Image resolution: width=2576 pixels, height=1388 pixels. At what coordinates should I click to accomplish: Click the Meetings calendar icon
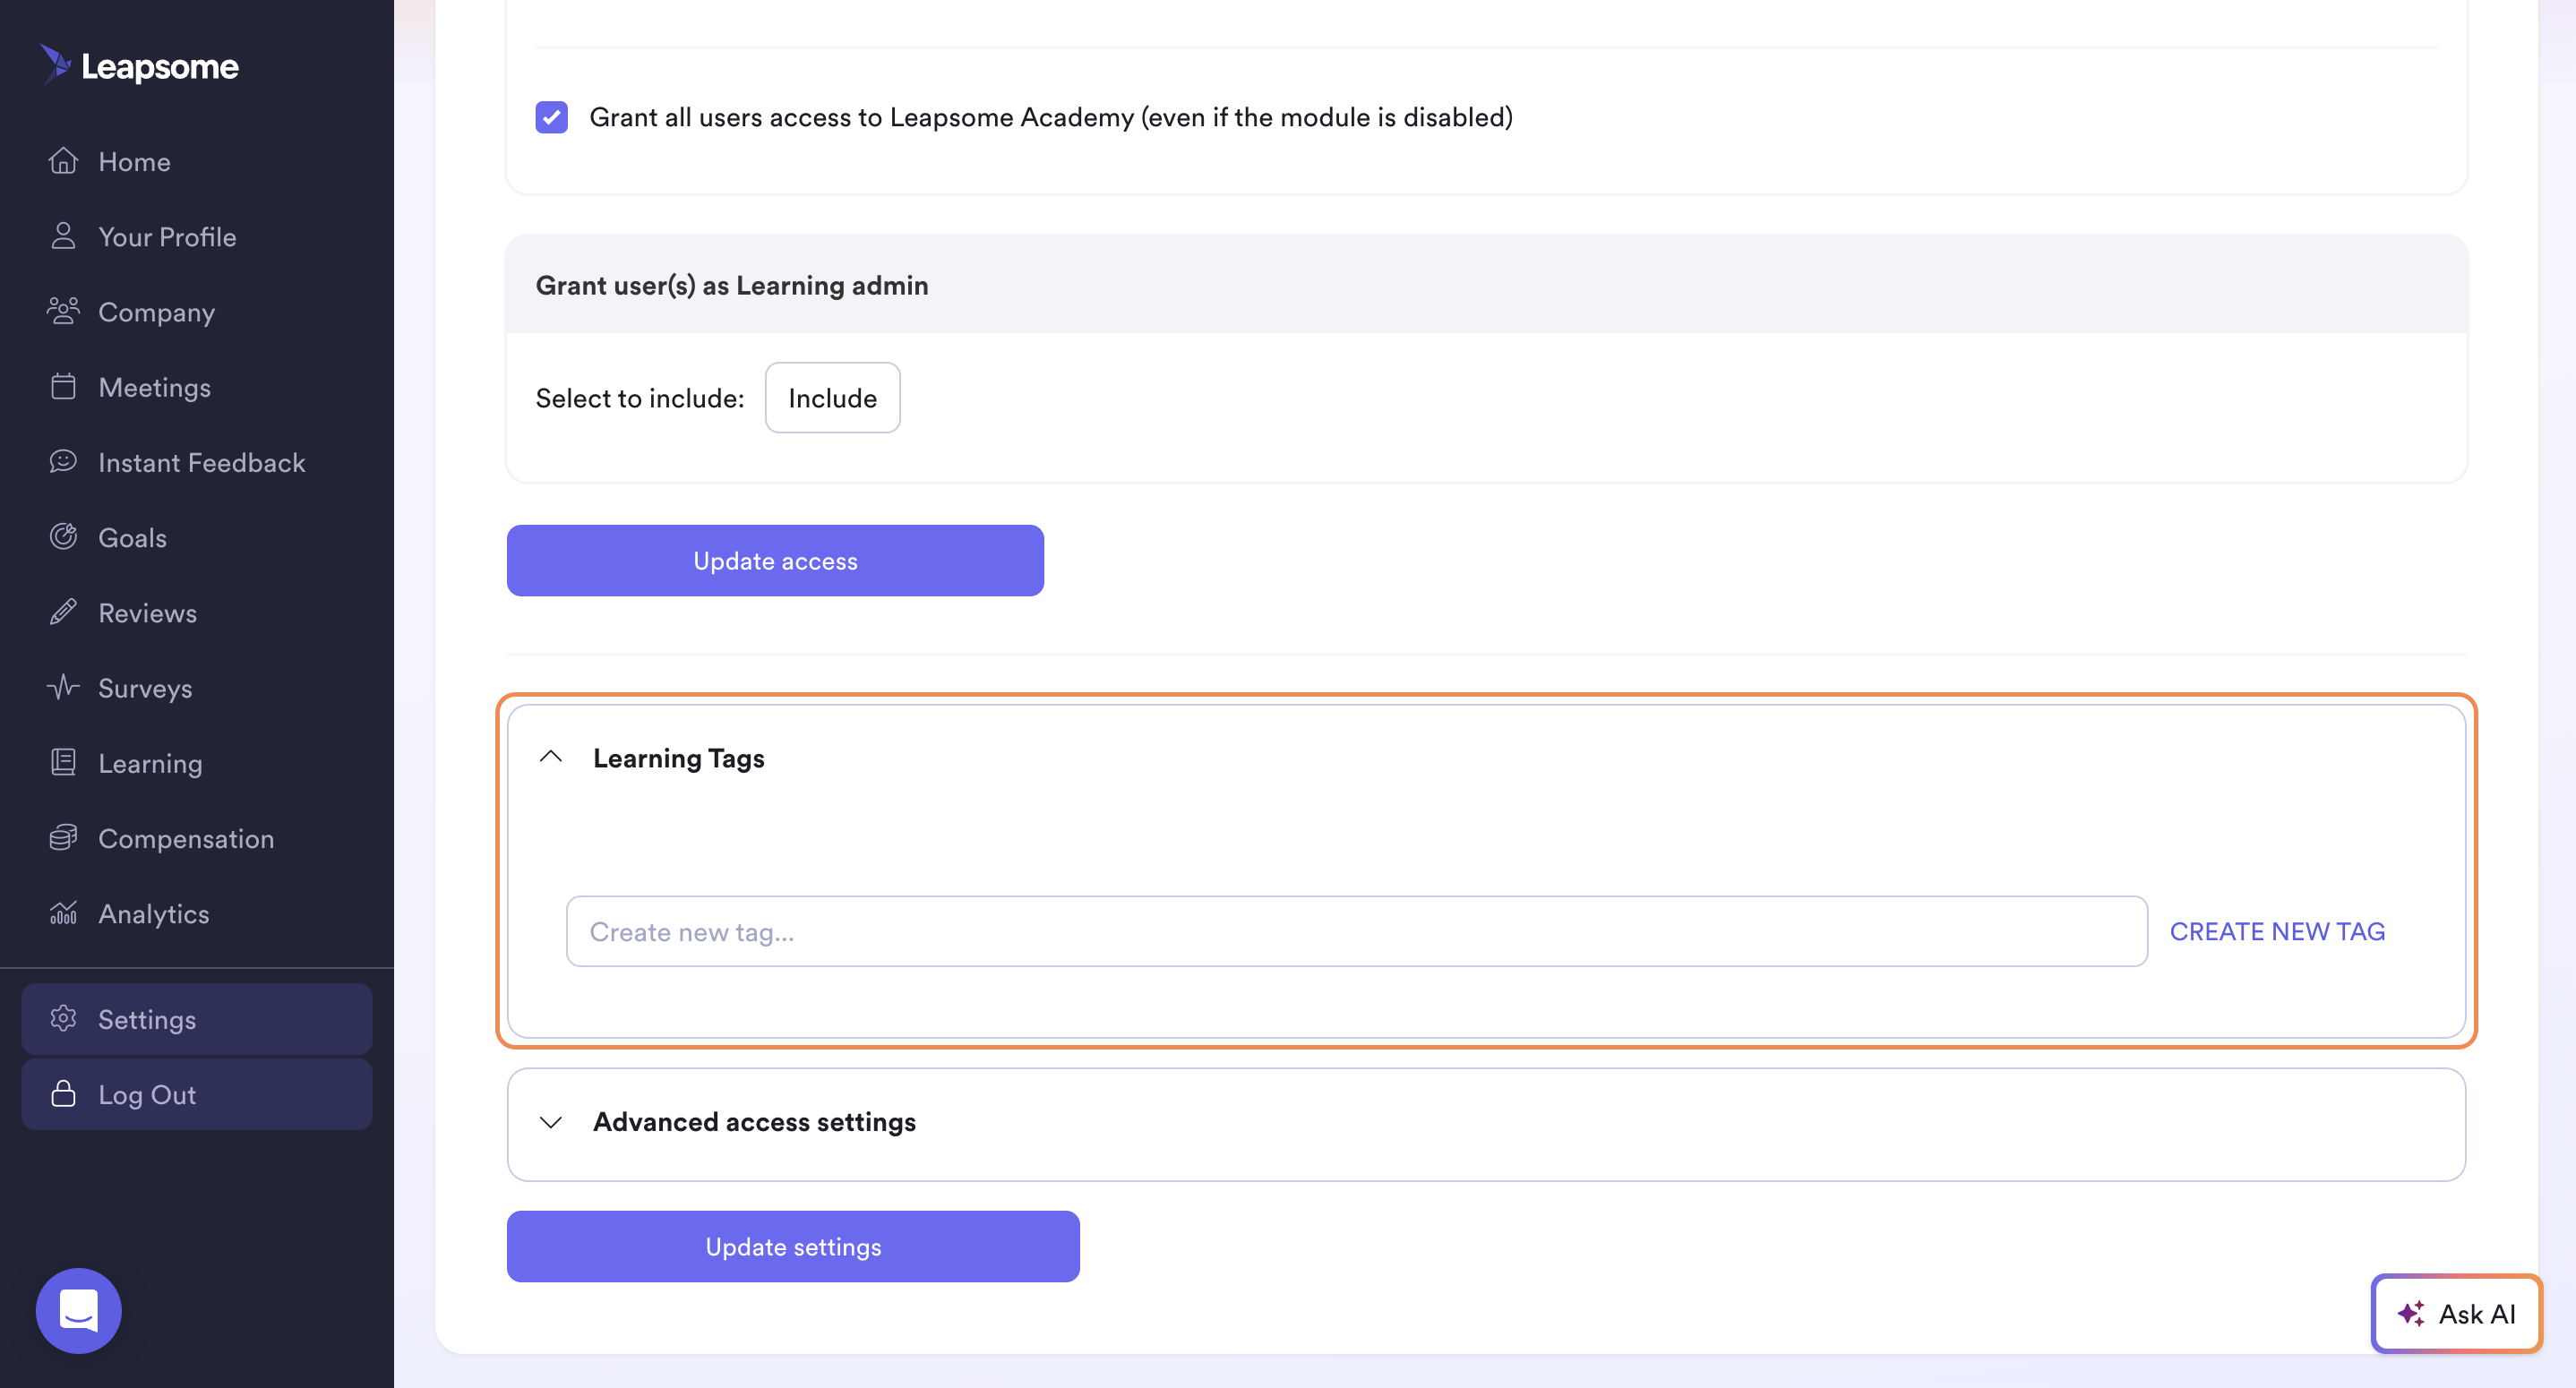[63, 386]
